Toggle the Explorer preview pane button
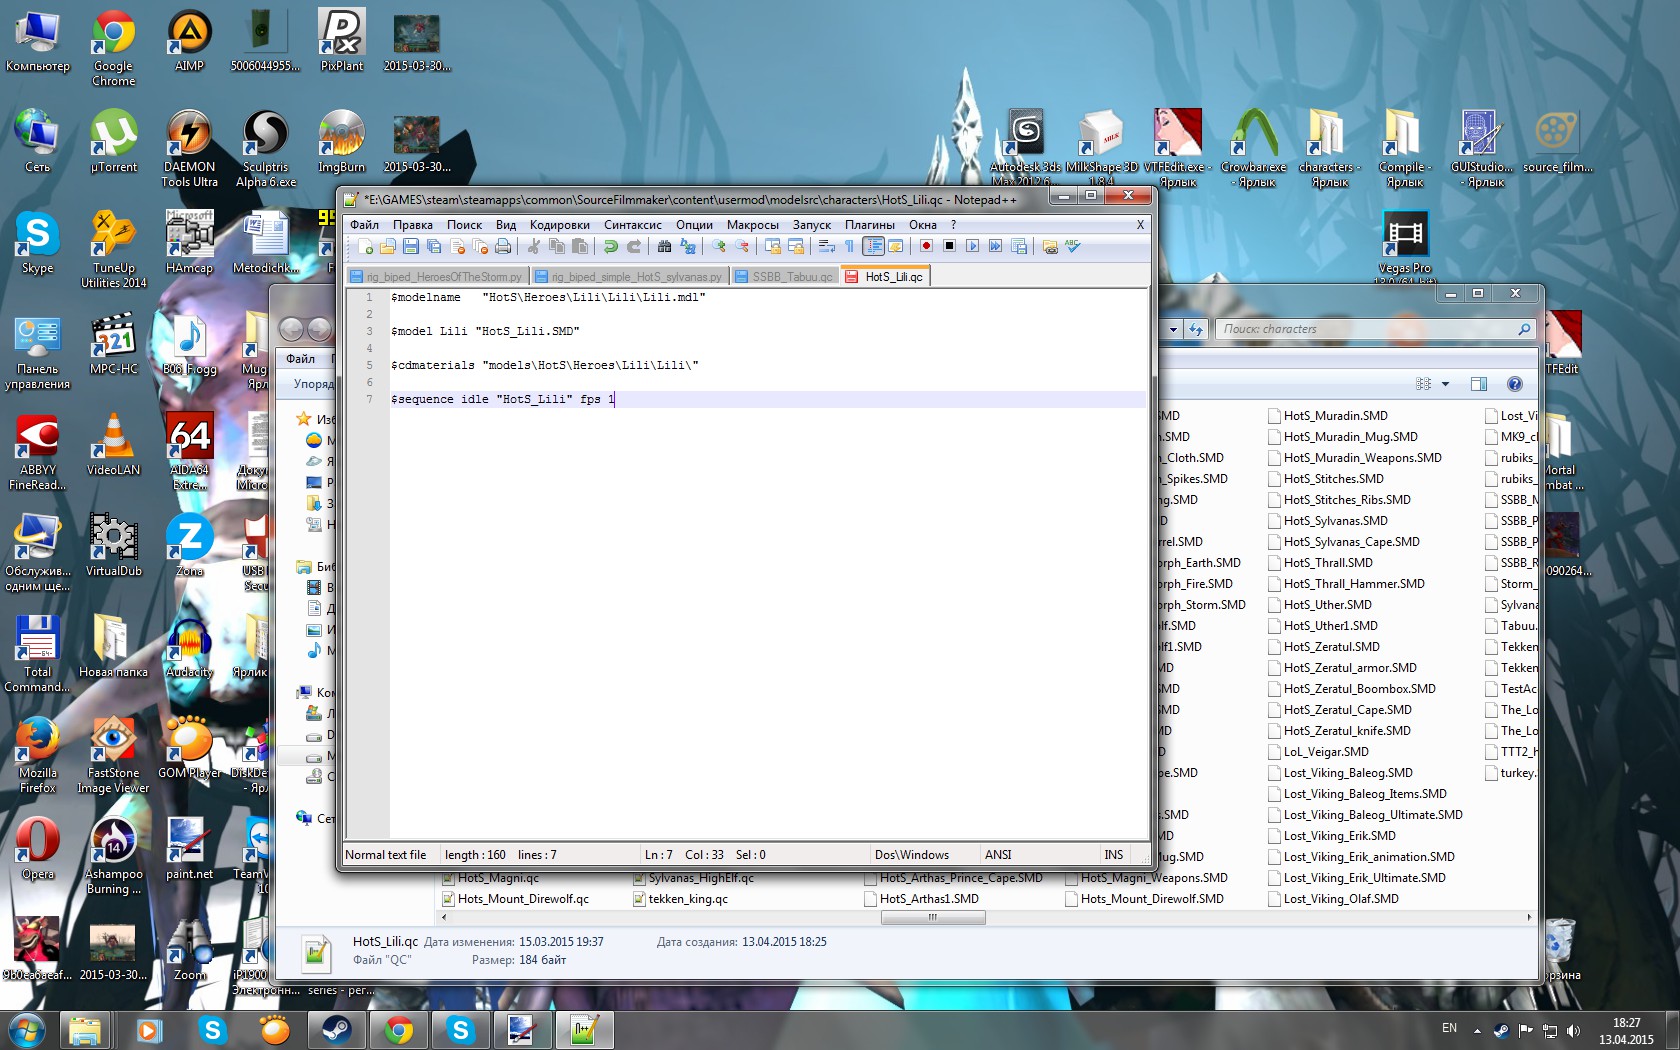The image size is (1680, 1050). click(x=1479, y=384)
